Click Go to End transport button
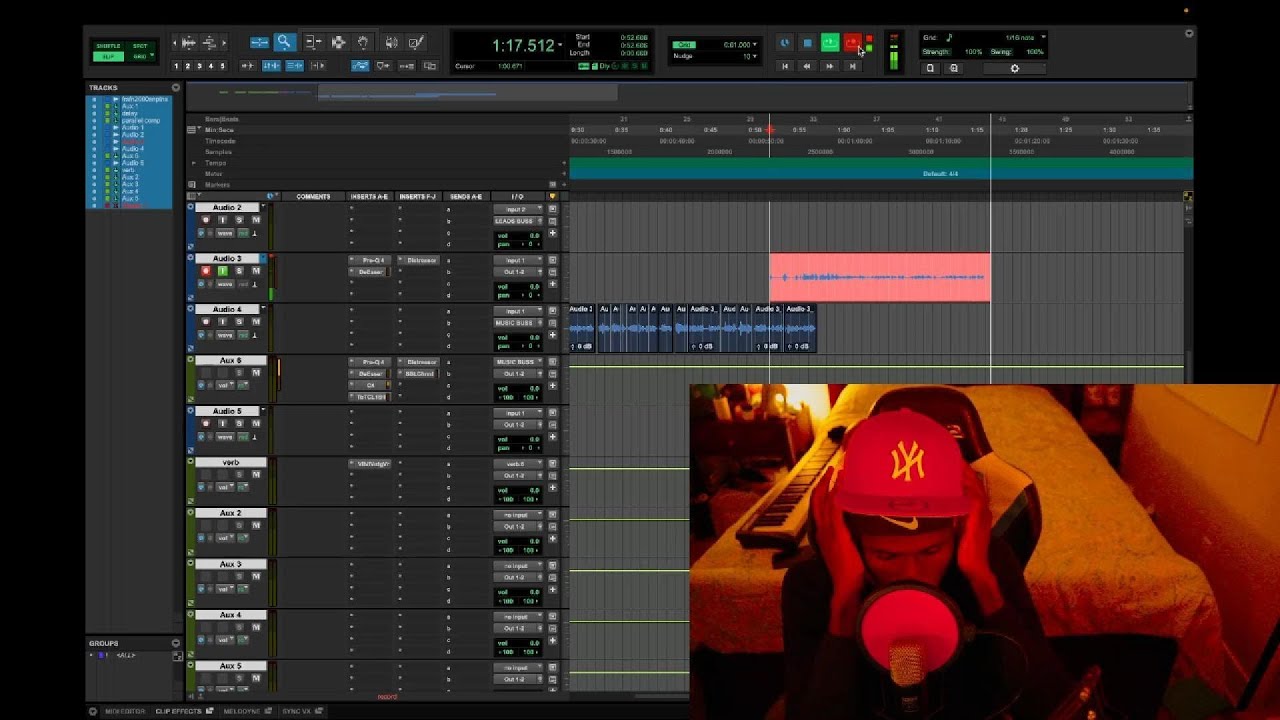Viewport: 1280px width, 720px height. [852, 66]
